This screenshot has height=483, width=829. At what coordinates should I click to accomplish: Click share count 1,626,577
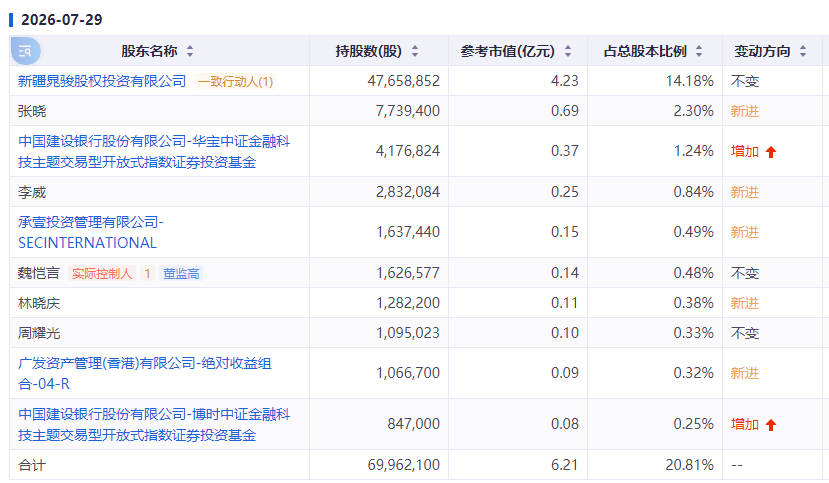pos(408,273)
